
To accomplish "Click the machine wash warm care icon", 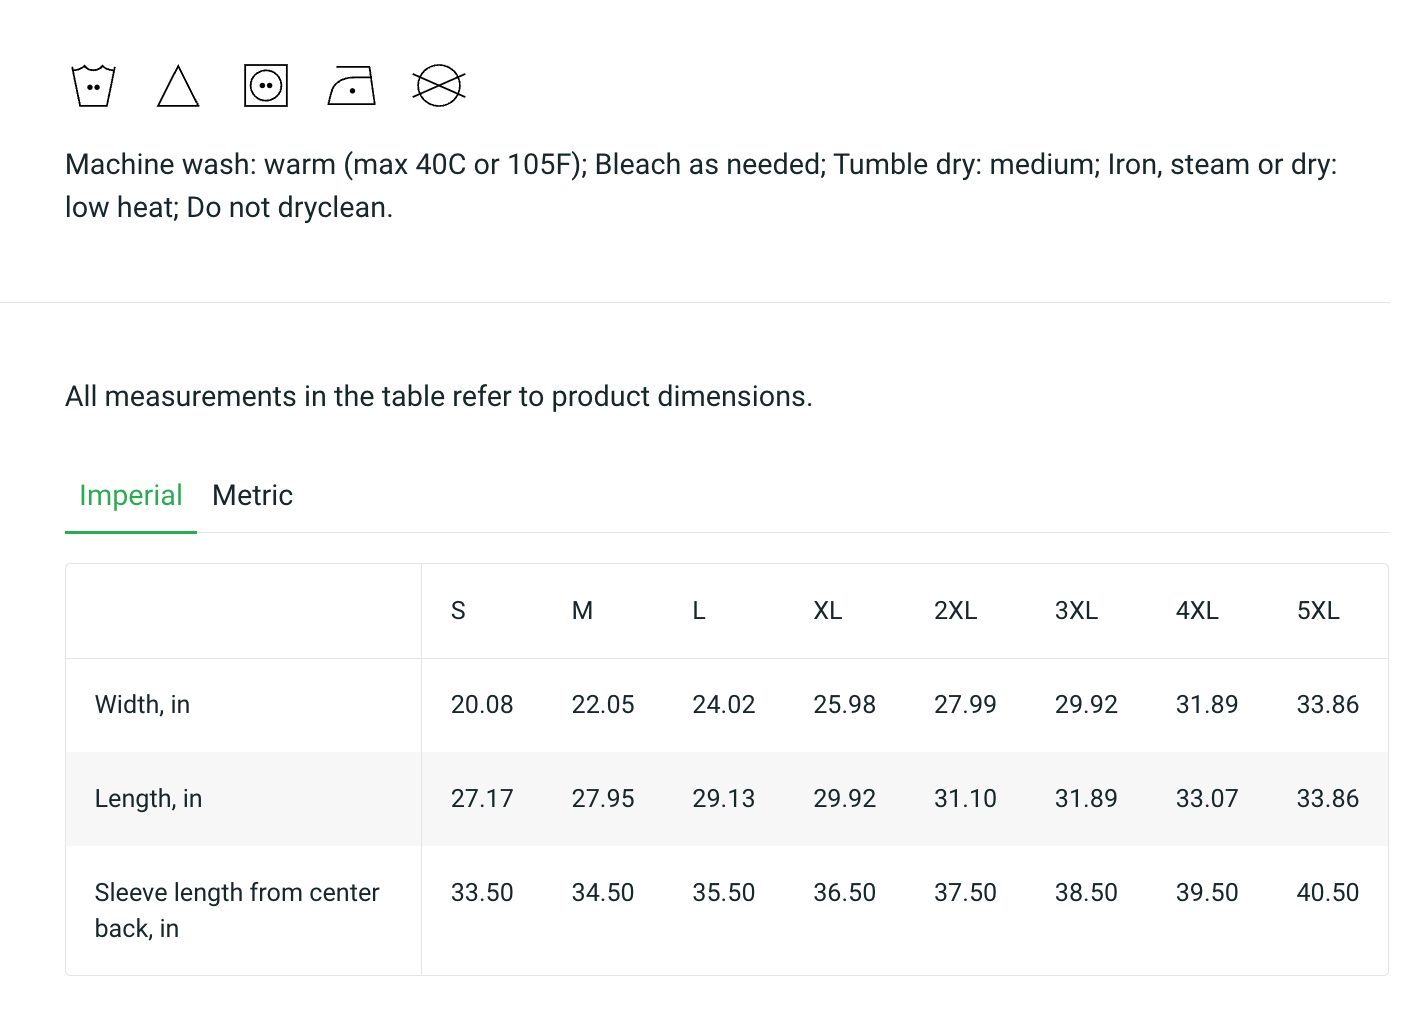I will pos(94,86).
